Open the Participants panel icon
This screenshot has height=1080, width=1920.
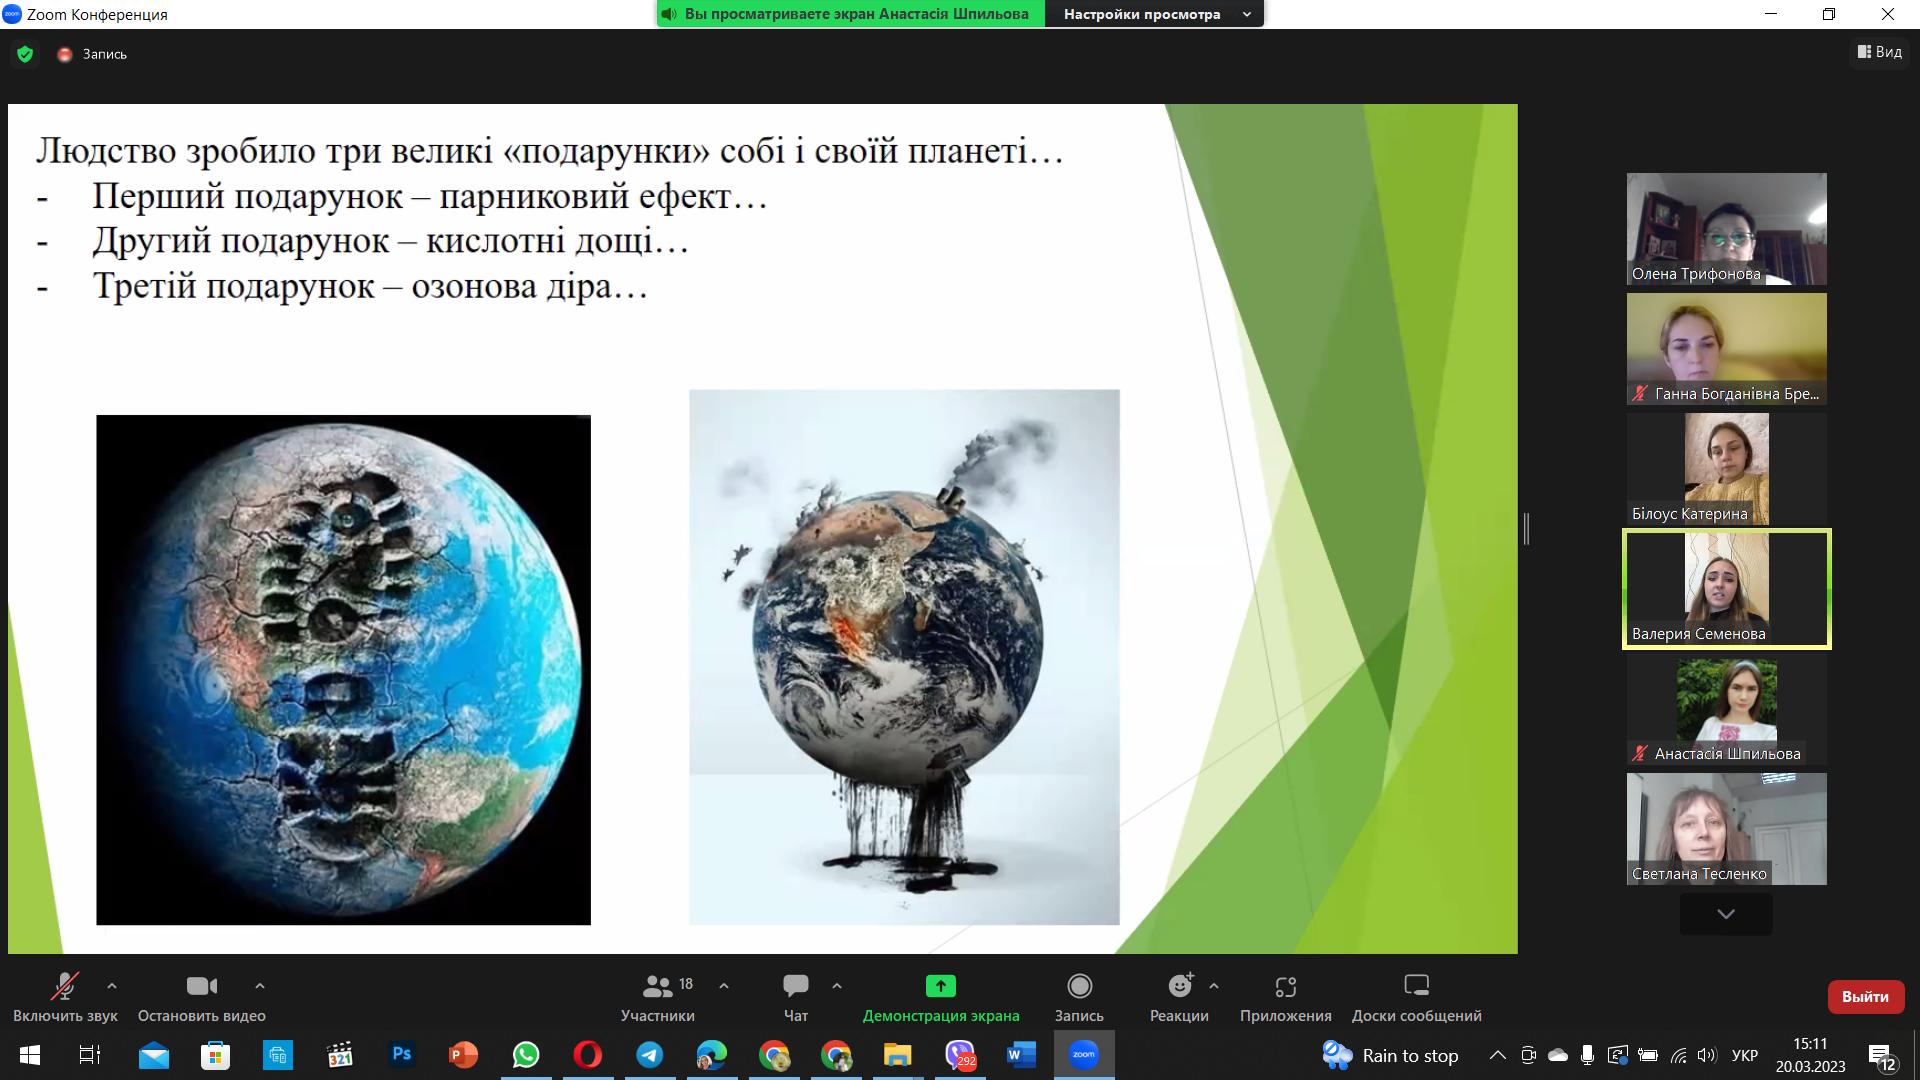click(657, 987)
